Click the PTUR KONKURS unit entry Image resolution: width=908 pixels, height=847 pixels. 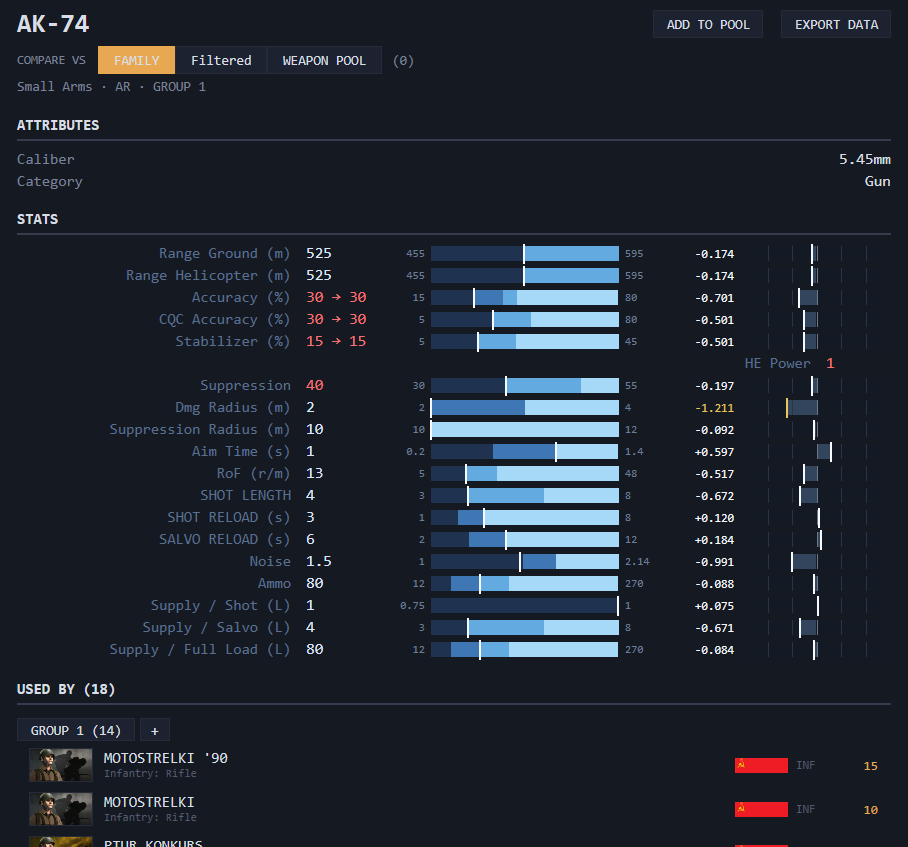coord(153,843)
